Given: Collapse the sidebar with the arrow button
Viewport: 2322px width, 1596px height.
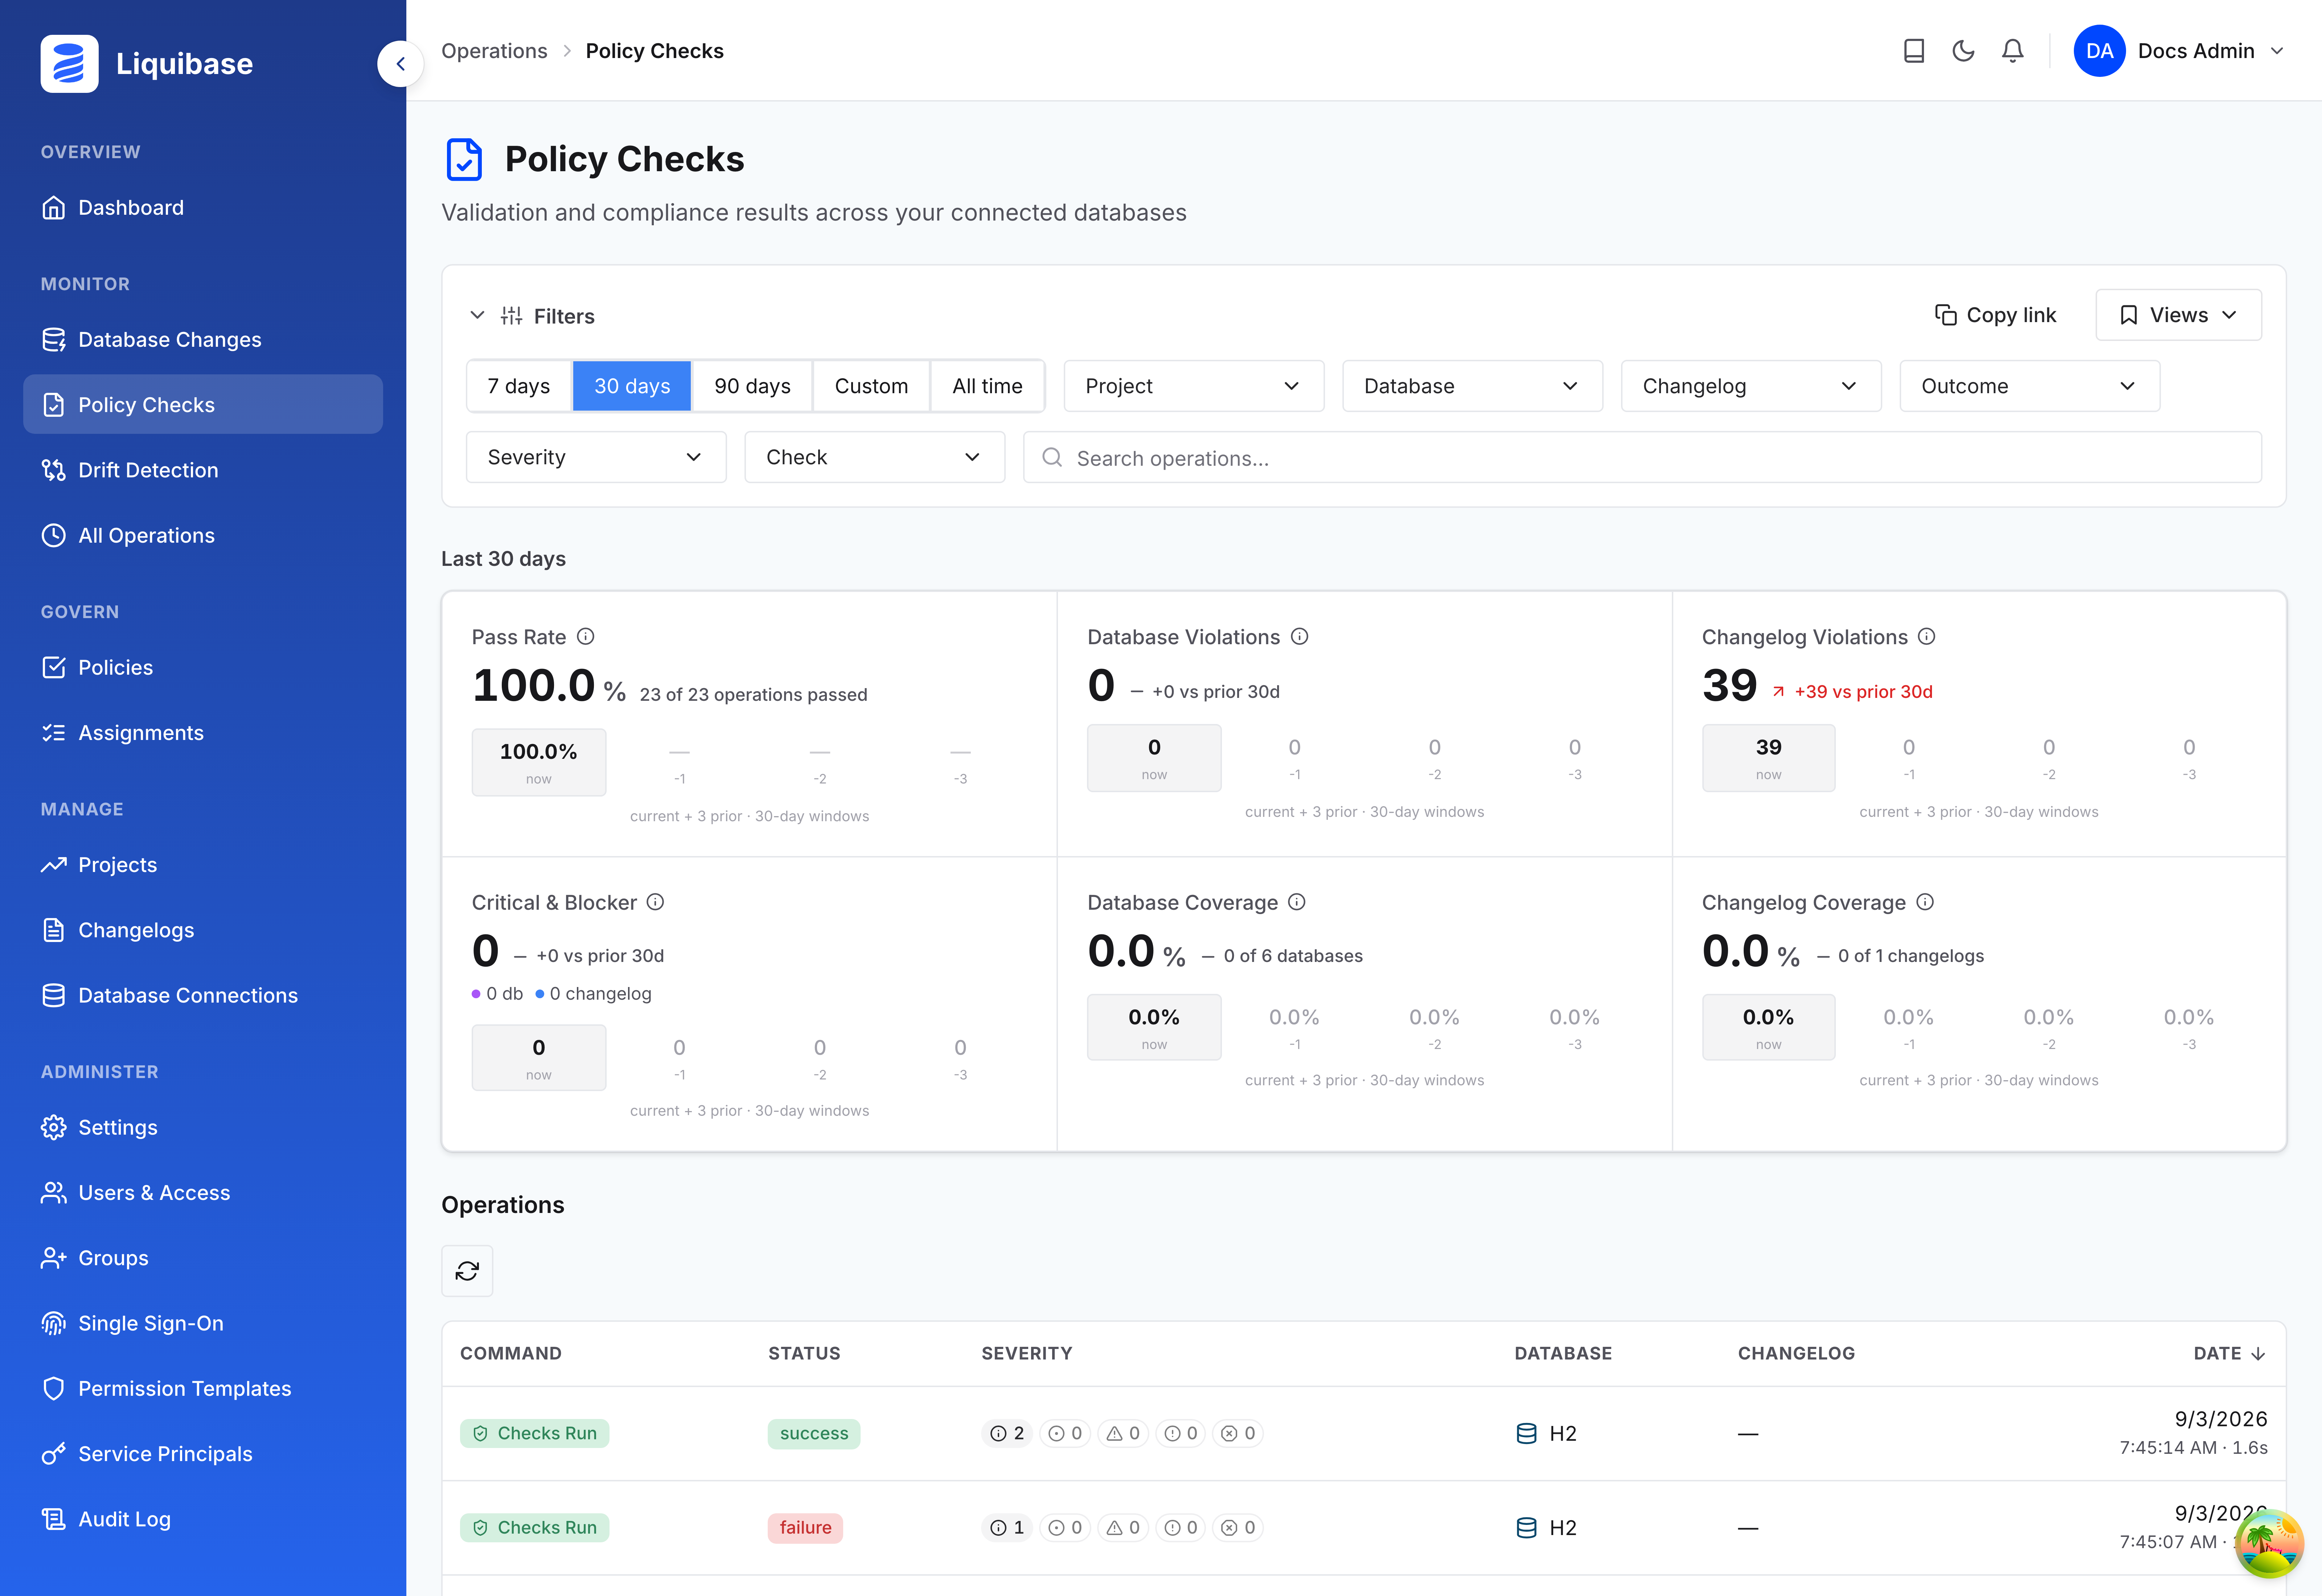Looking at the screenshot, I should 400,64.
